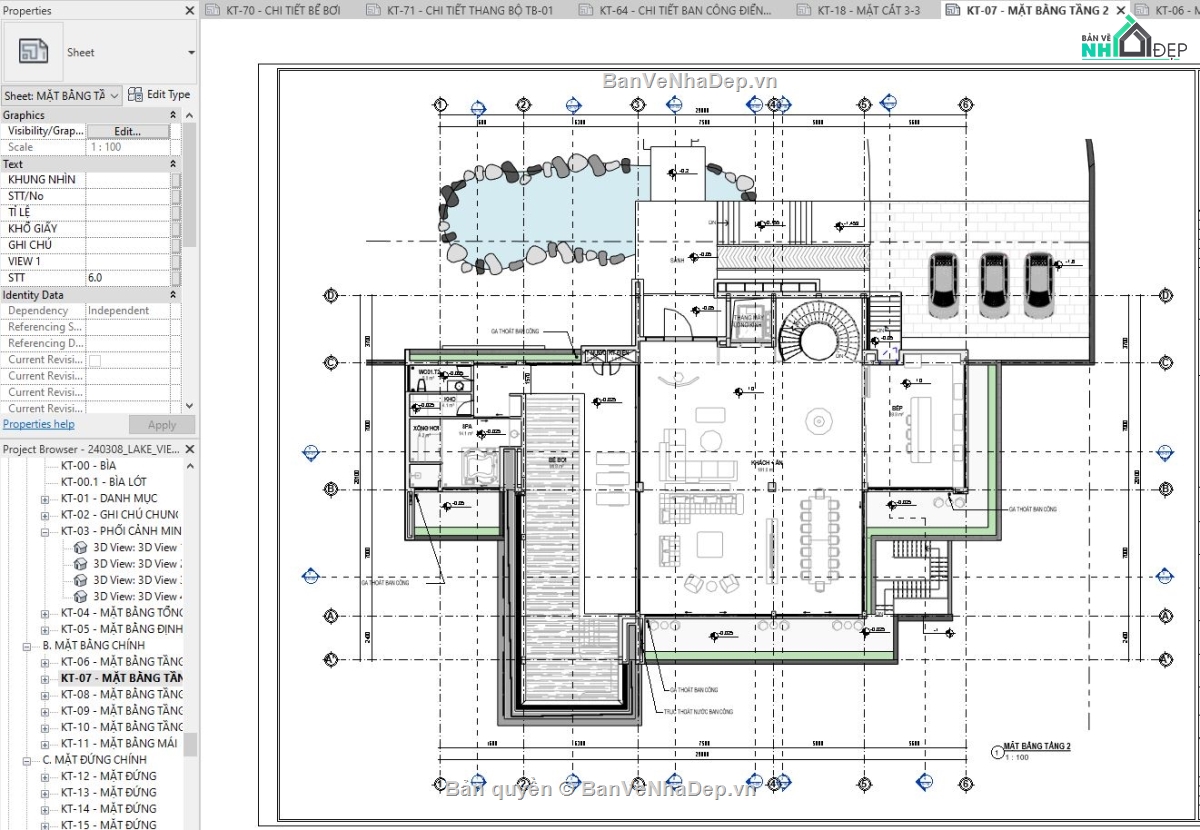The height and width of the screenshot is (830, 1200).
Task: Collapse the C. MẶT ĐỨNG CHÍNH group
Action: [x=29, y=760]
